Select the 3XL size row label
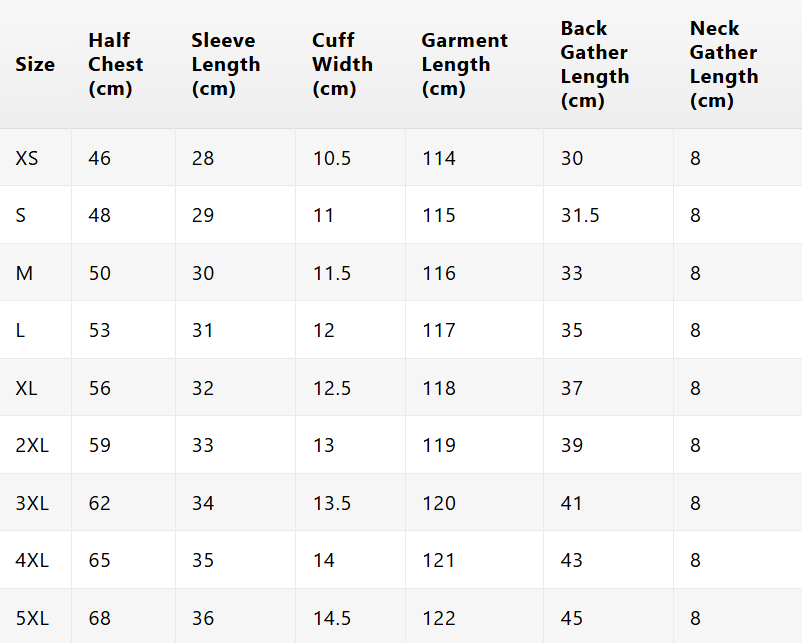802x643 pixels. pos(32,503)
